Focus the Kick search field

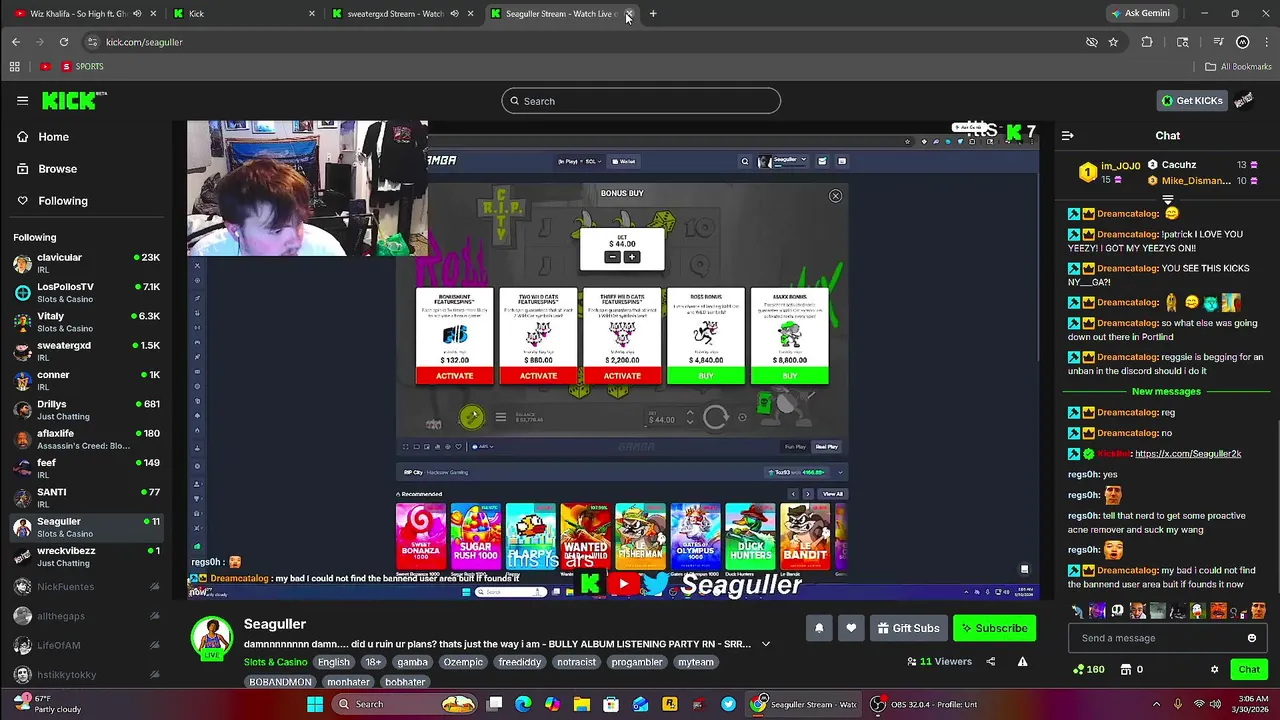pos(641,101)
